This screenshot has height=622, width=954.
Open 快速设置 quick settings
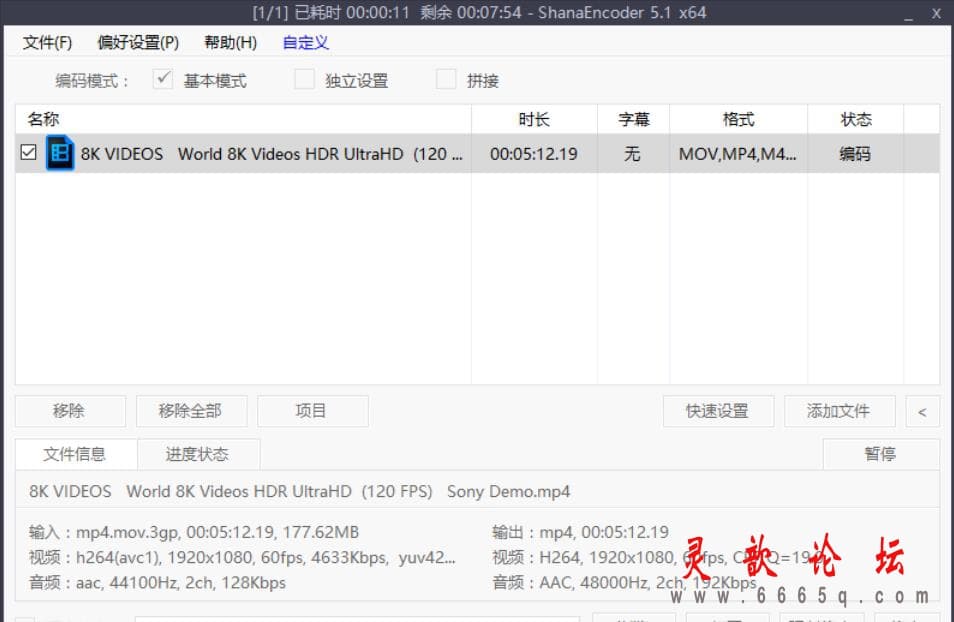point(718,411)
